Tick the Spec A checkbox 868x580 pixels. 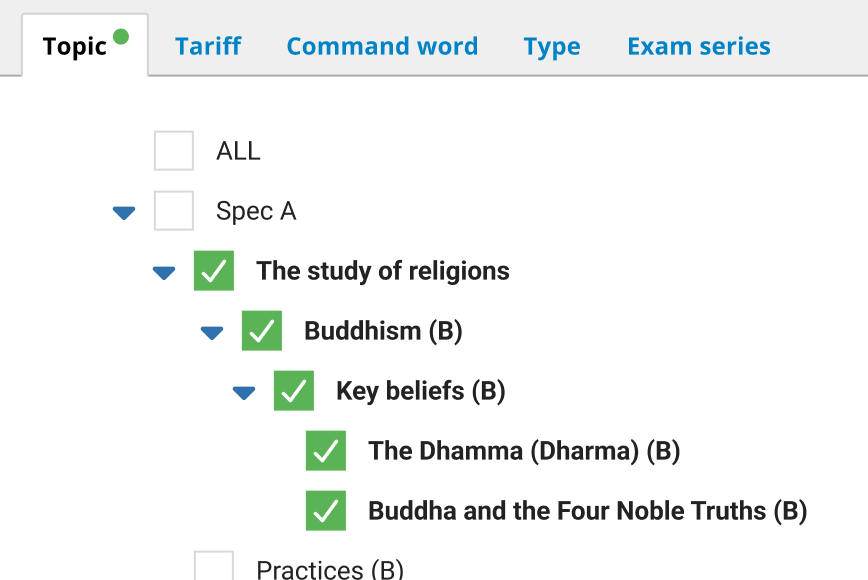coord(174,211)
